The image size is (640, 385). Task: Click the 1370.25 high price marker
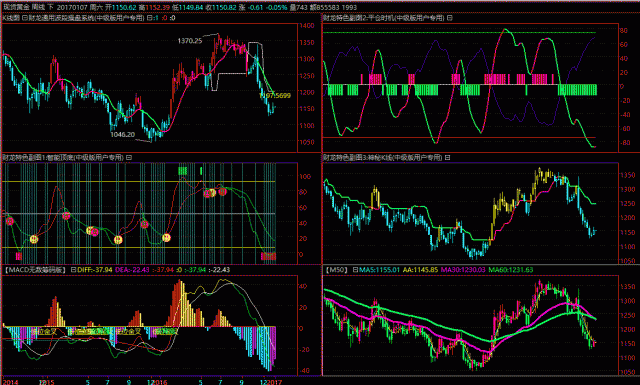190,40
